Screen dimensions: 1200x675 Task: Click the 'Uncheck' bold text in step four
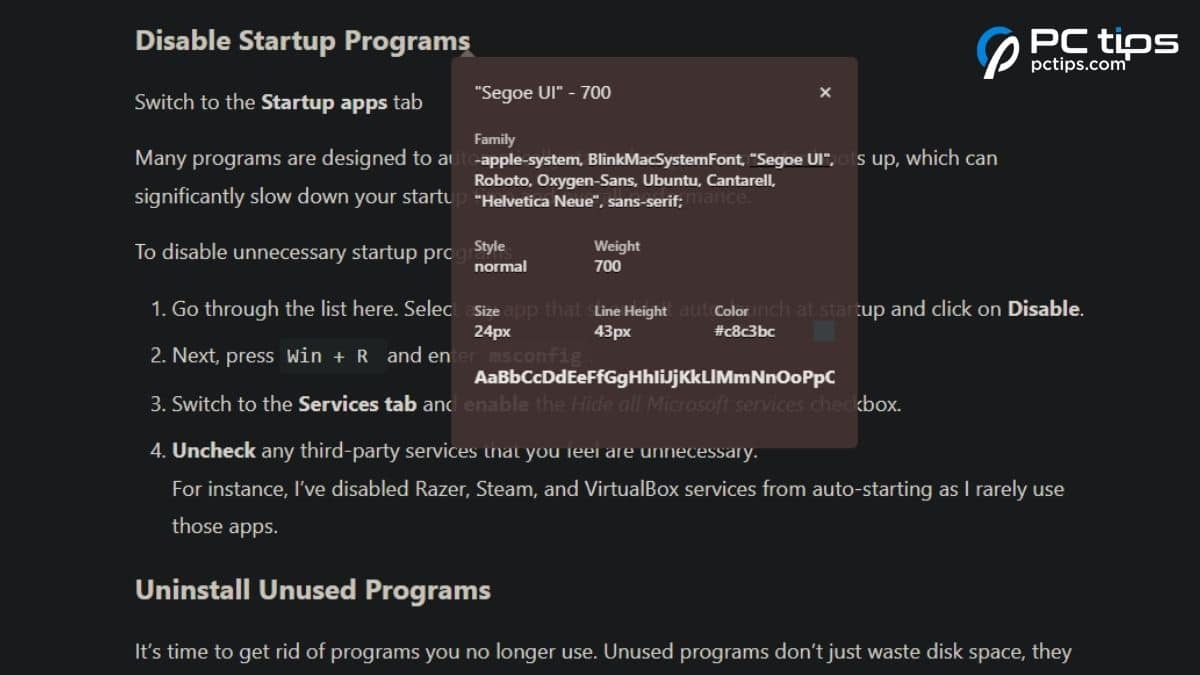click(x=213, y=450)
